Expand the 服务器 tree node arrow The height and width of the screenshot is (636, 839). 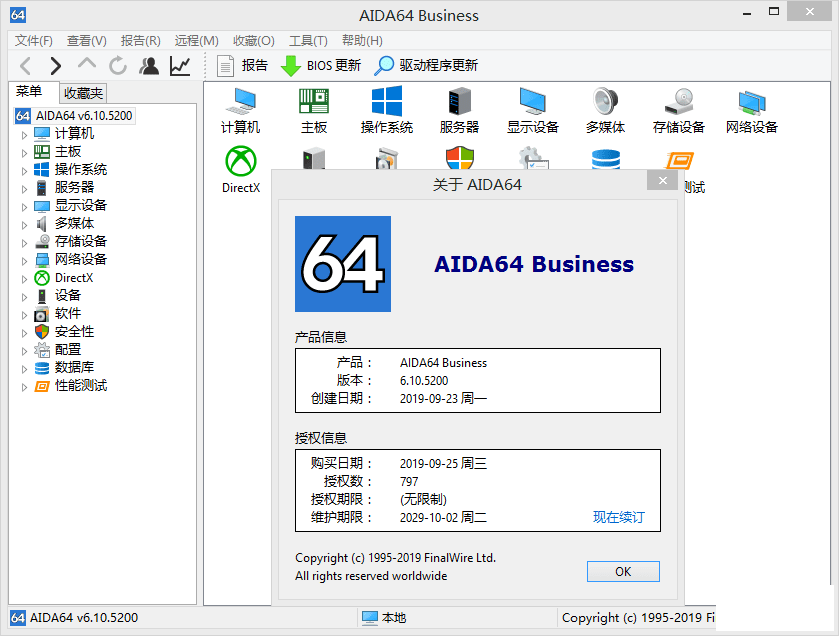(x=24, y=188)
